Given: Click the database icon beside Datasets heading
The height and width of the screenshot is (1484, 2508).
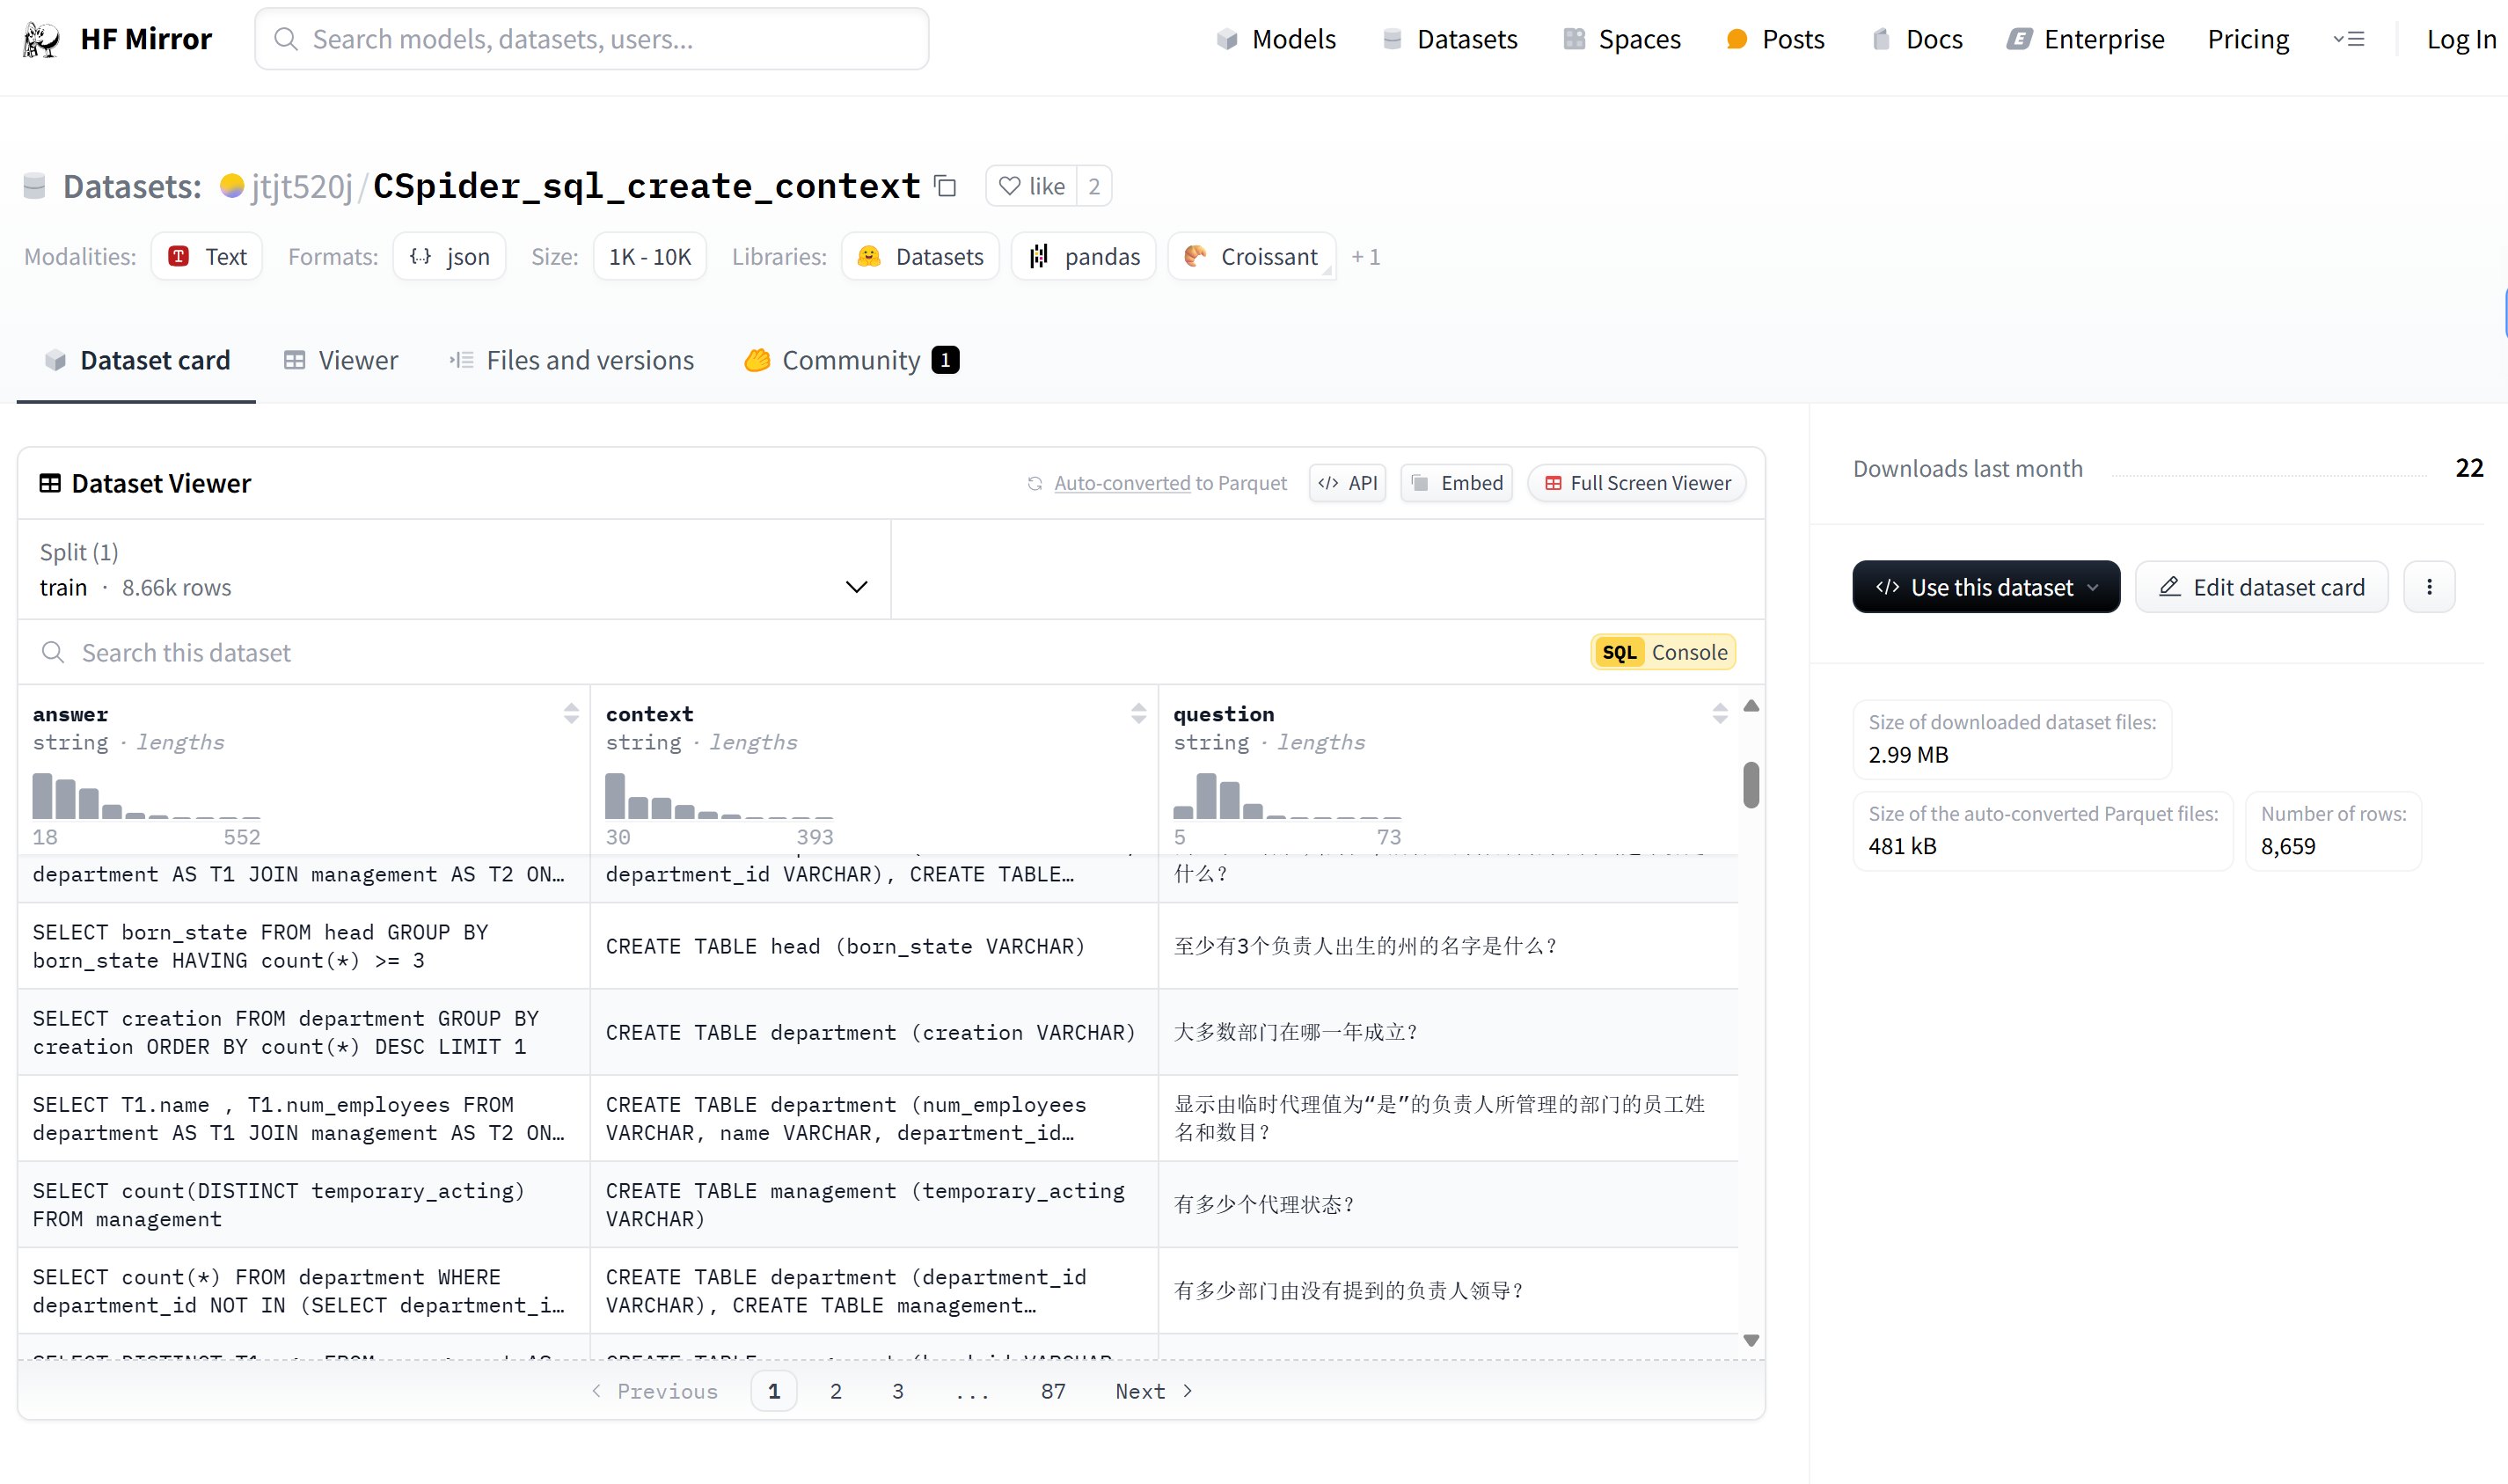Looking at the screenshot, I should [35, 186].
